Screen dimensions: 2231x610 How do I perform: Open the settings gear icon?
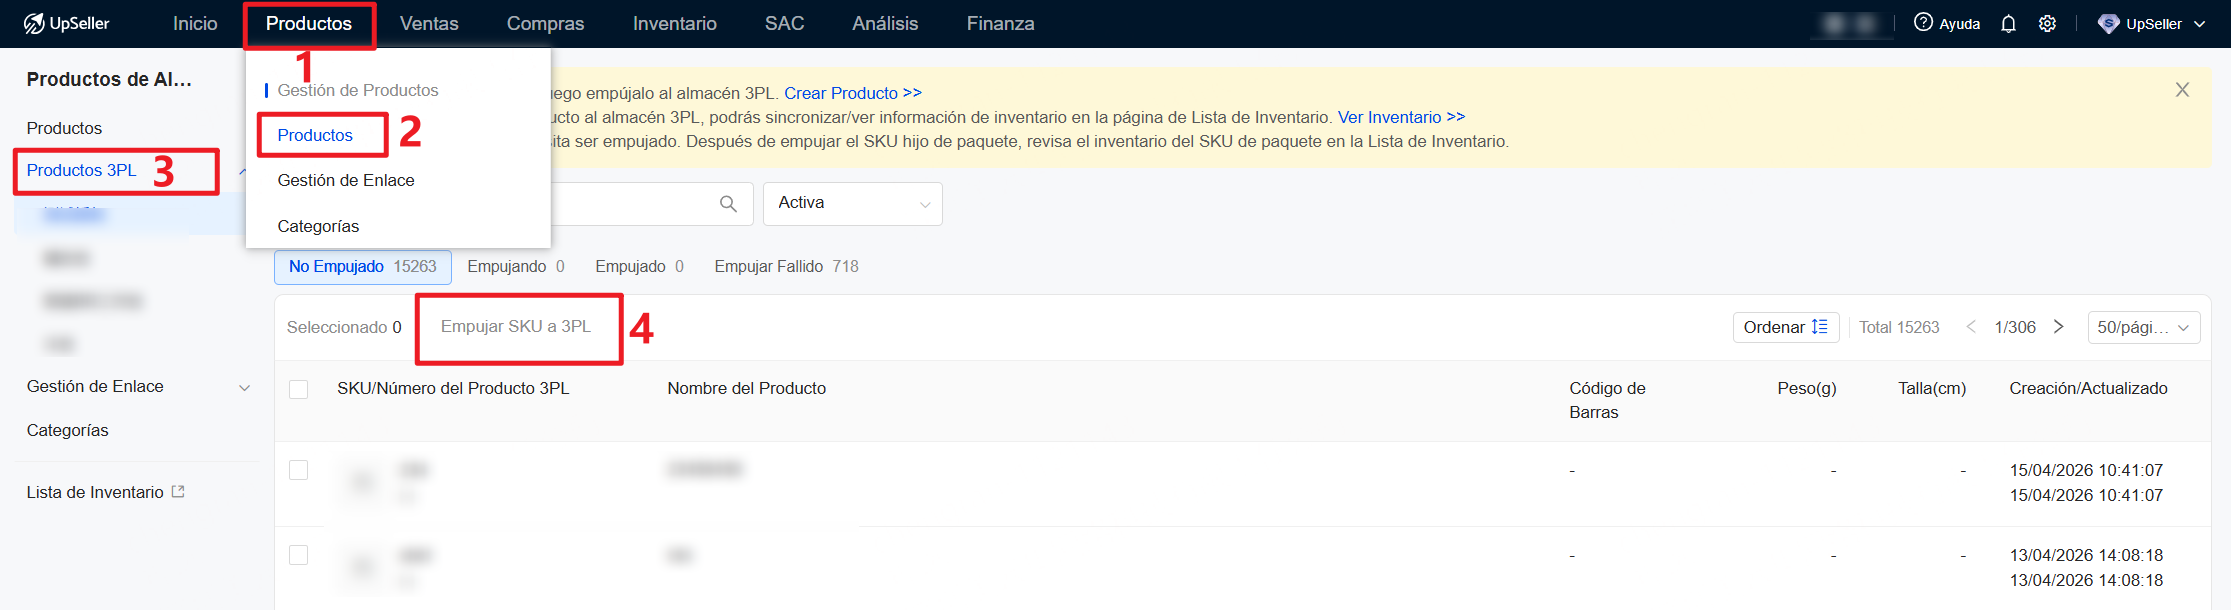coord(2047,24)
